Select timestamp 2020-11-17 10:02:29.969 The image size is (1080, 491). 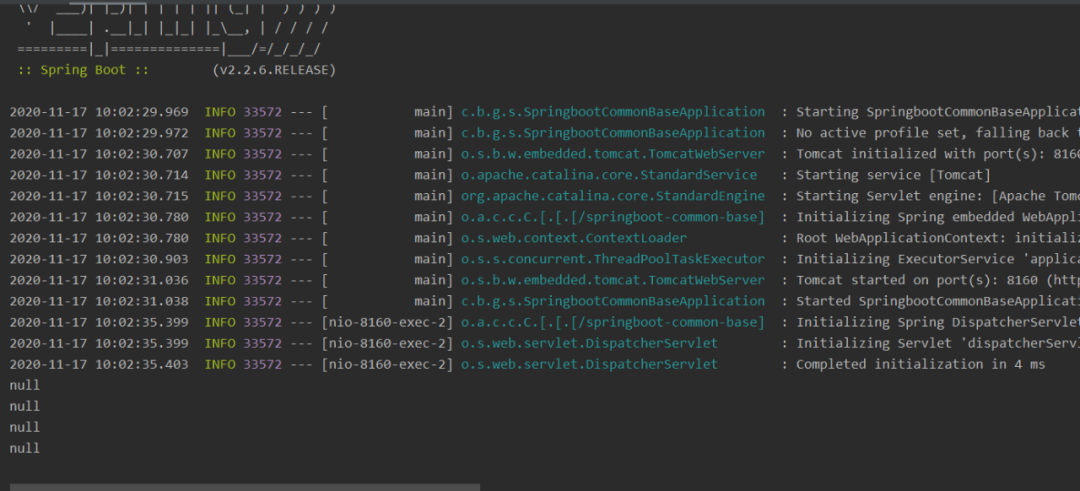coord(98,112)
